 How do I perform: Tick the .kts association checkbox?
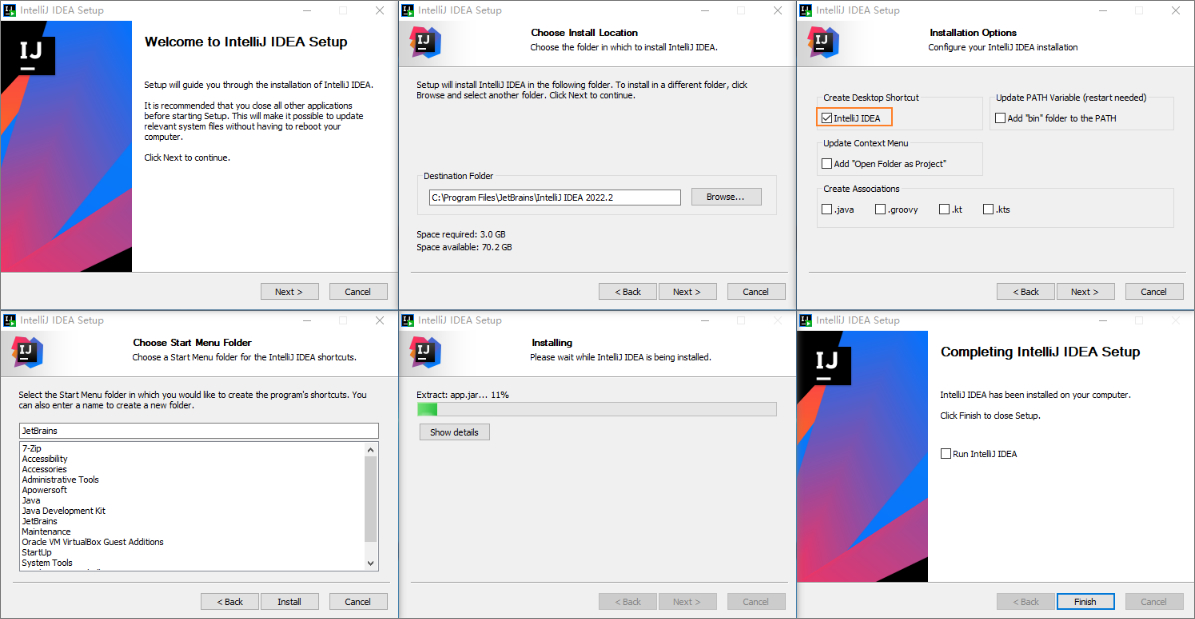point(988,209)
